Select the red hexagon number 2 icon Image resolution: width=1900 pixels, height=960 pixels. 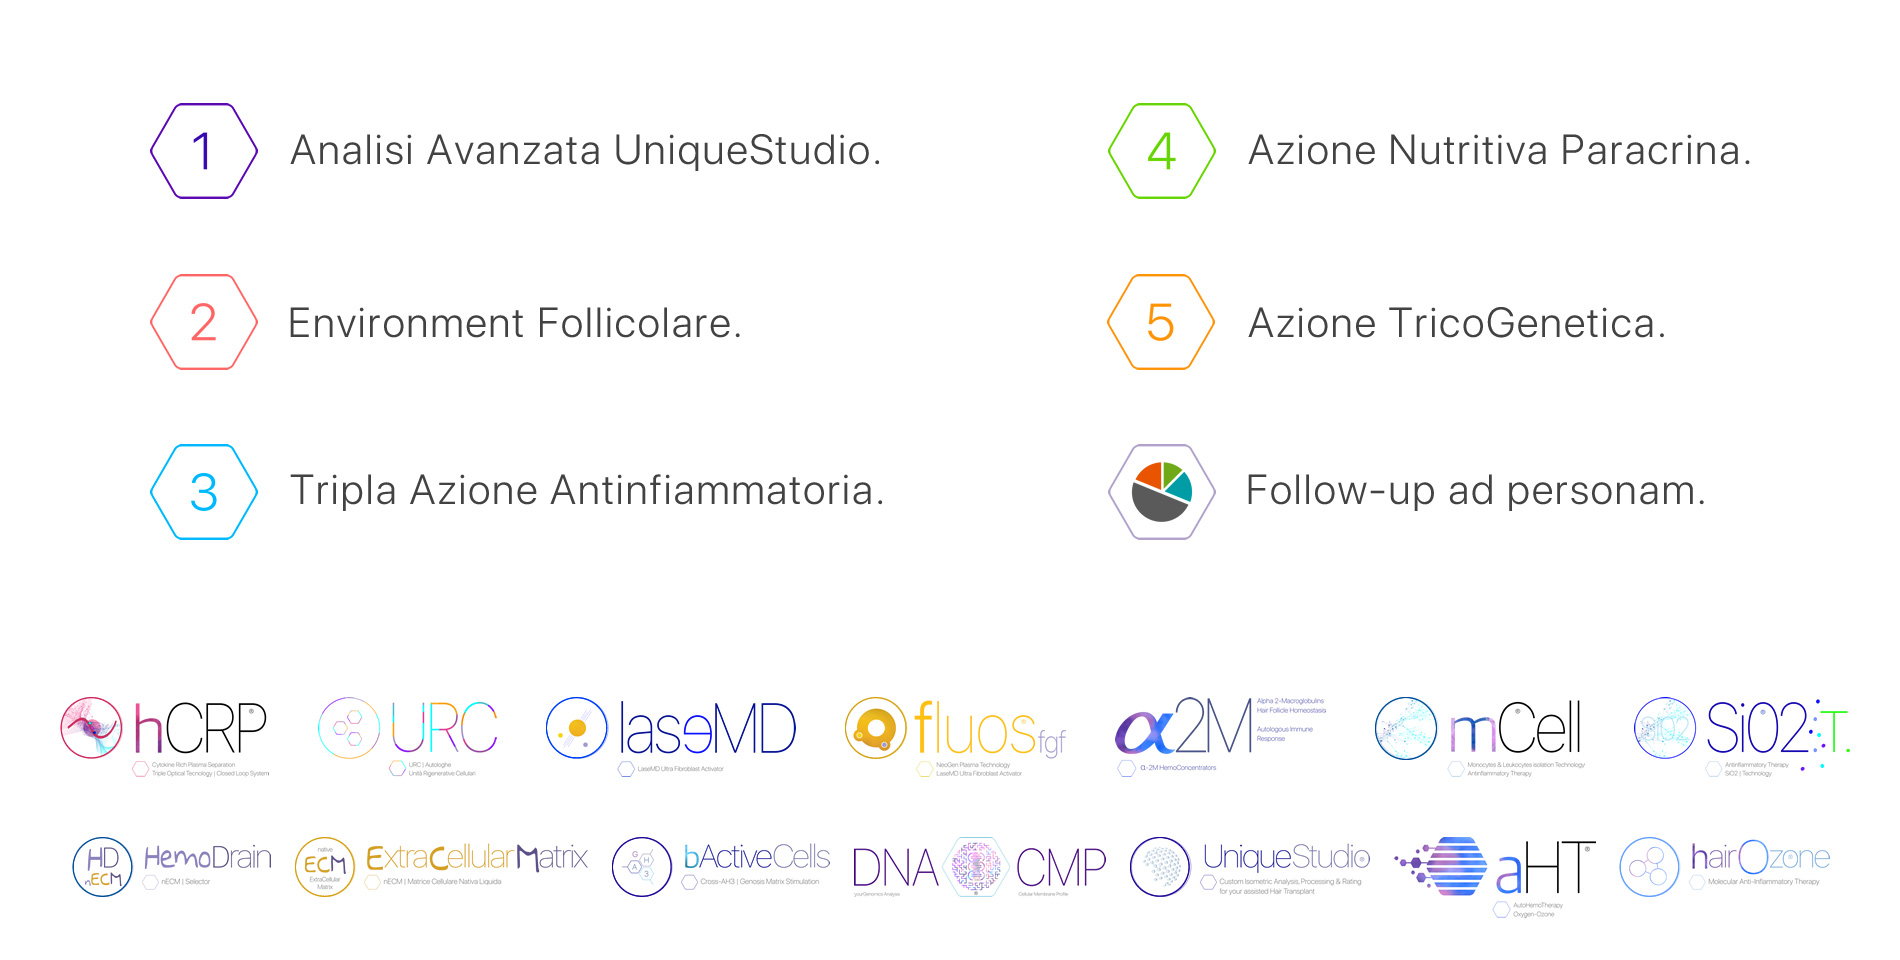[204, 322]
